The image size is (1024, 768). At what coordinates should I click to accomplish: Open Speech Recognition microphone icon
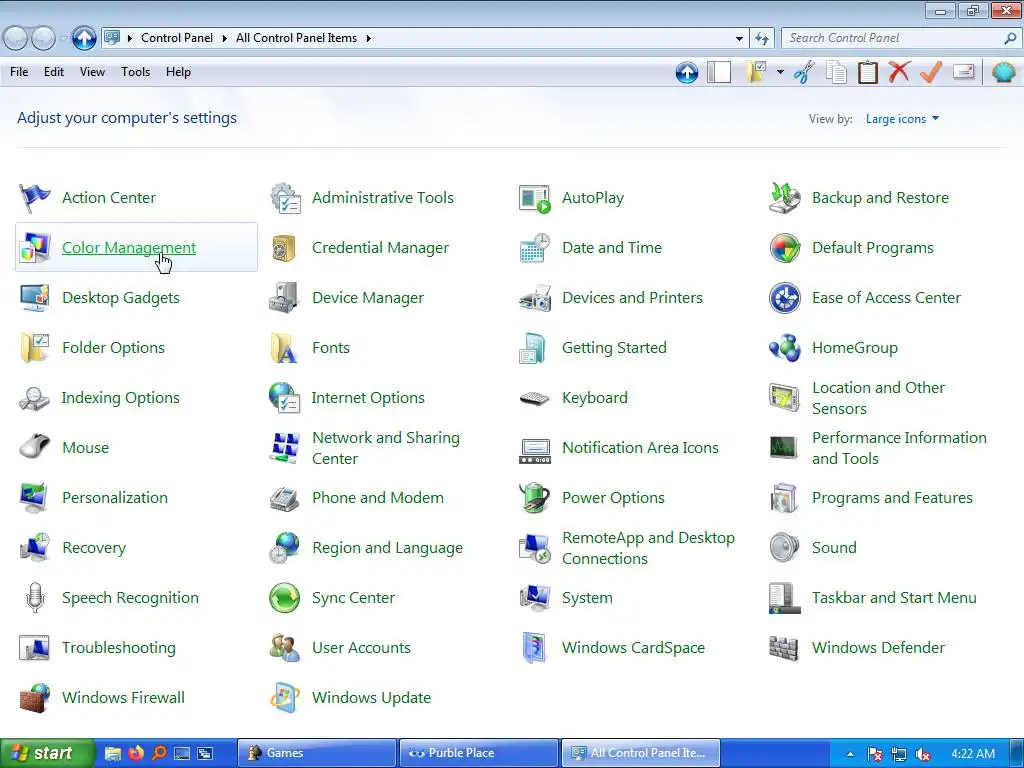(x=35, y=598)
